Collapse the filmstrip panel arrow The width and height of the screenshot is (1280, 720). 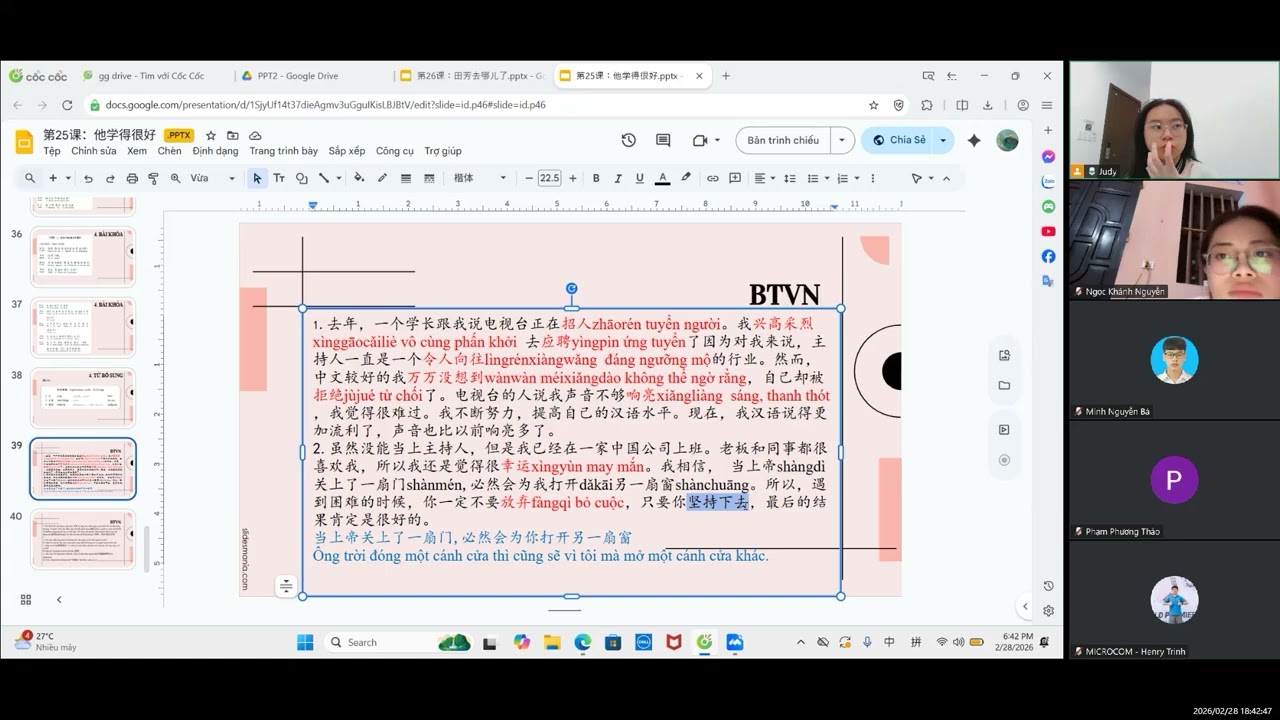click(x=59, y=599)
